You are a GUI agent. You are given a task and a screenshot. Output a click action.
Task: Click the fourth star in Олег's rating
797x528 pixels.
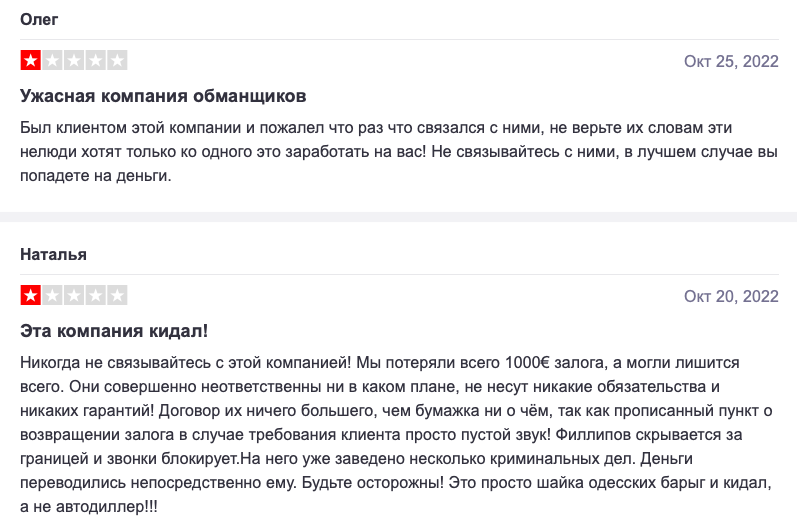click(x=96, y=60)
